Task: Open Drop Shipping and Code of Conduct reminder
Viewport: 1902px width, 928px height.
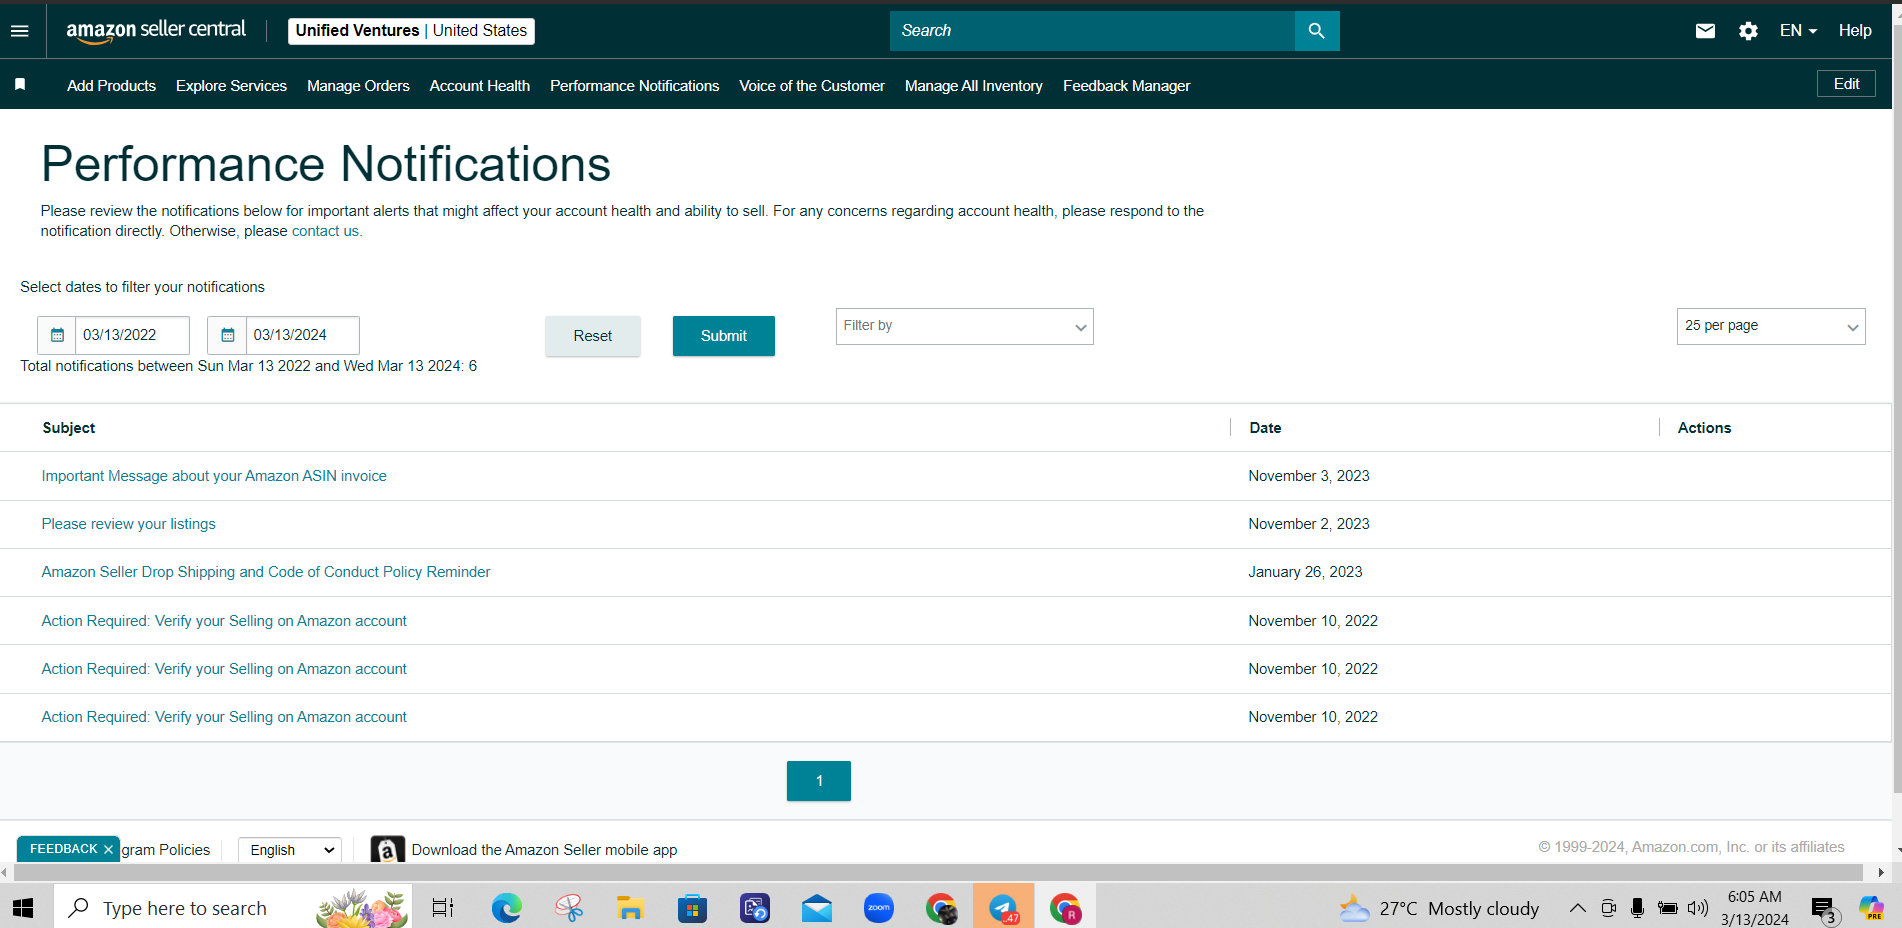Action: click(266, 572)
